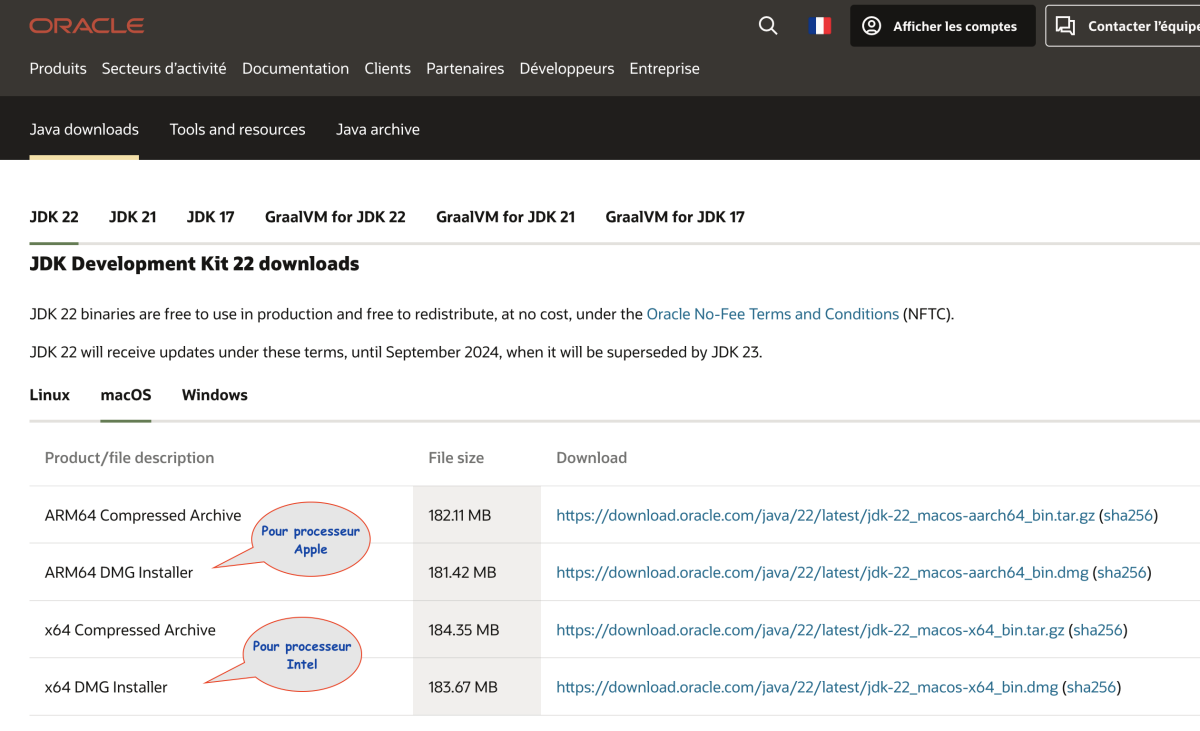Screen dimensions: 1200x731
Task: Click Afficher les comptes button
Action: tap(942, 26)
